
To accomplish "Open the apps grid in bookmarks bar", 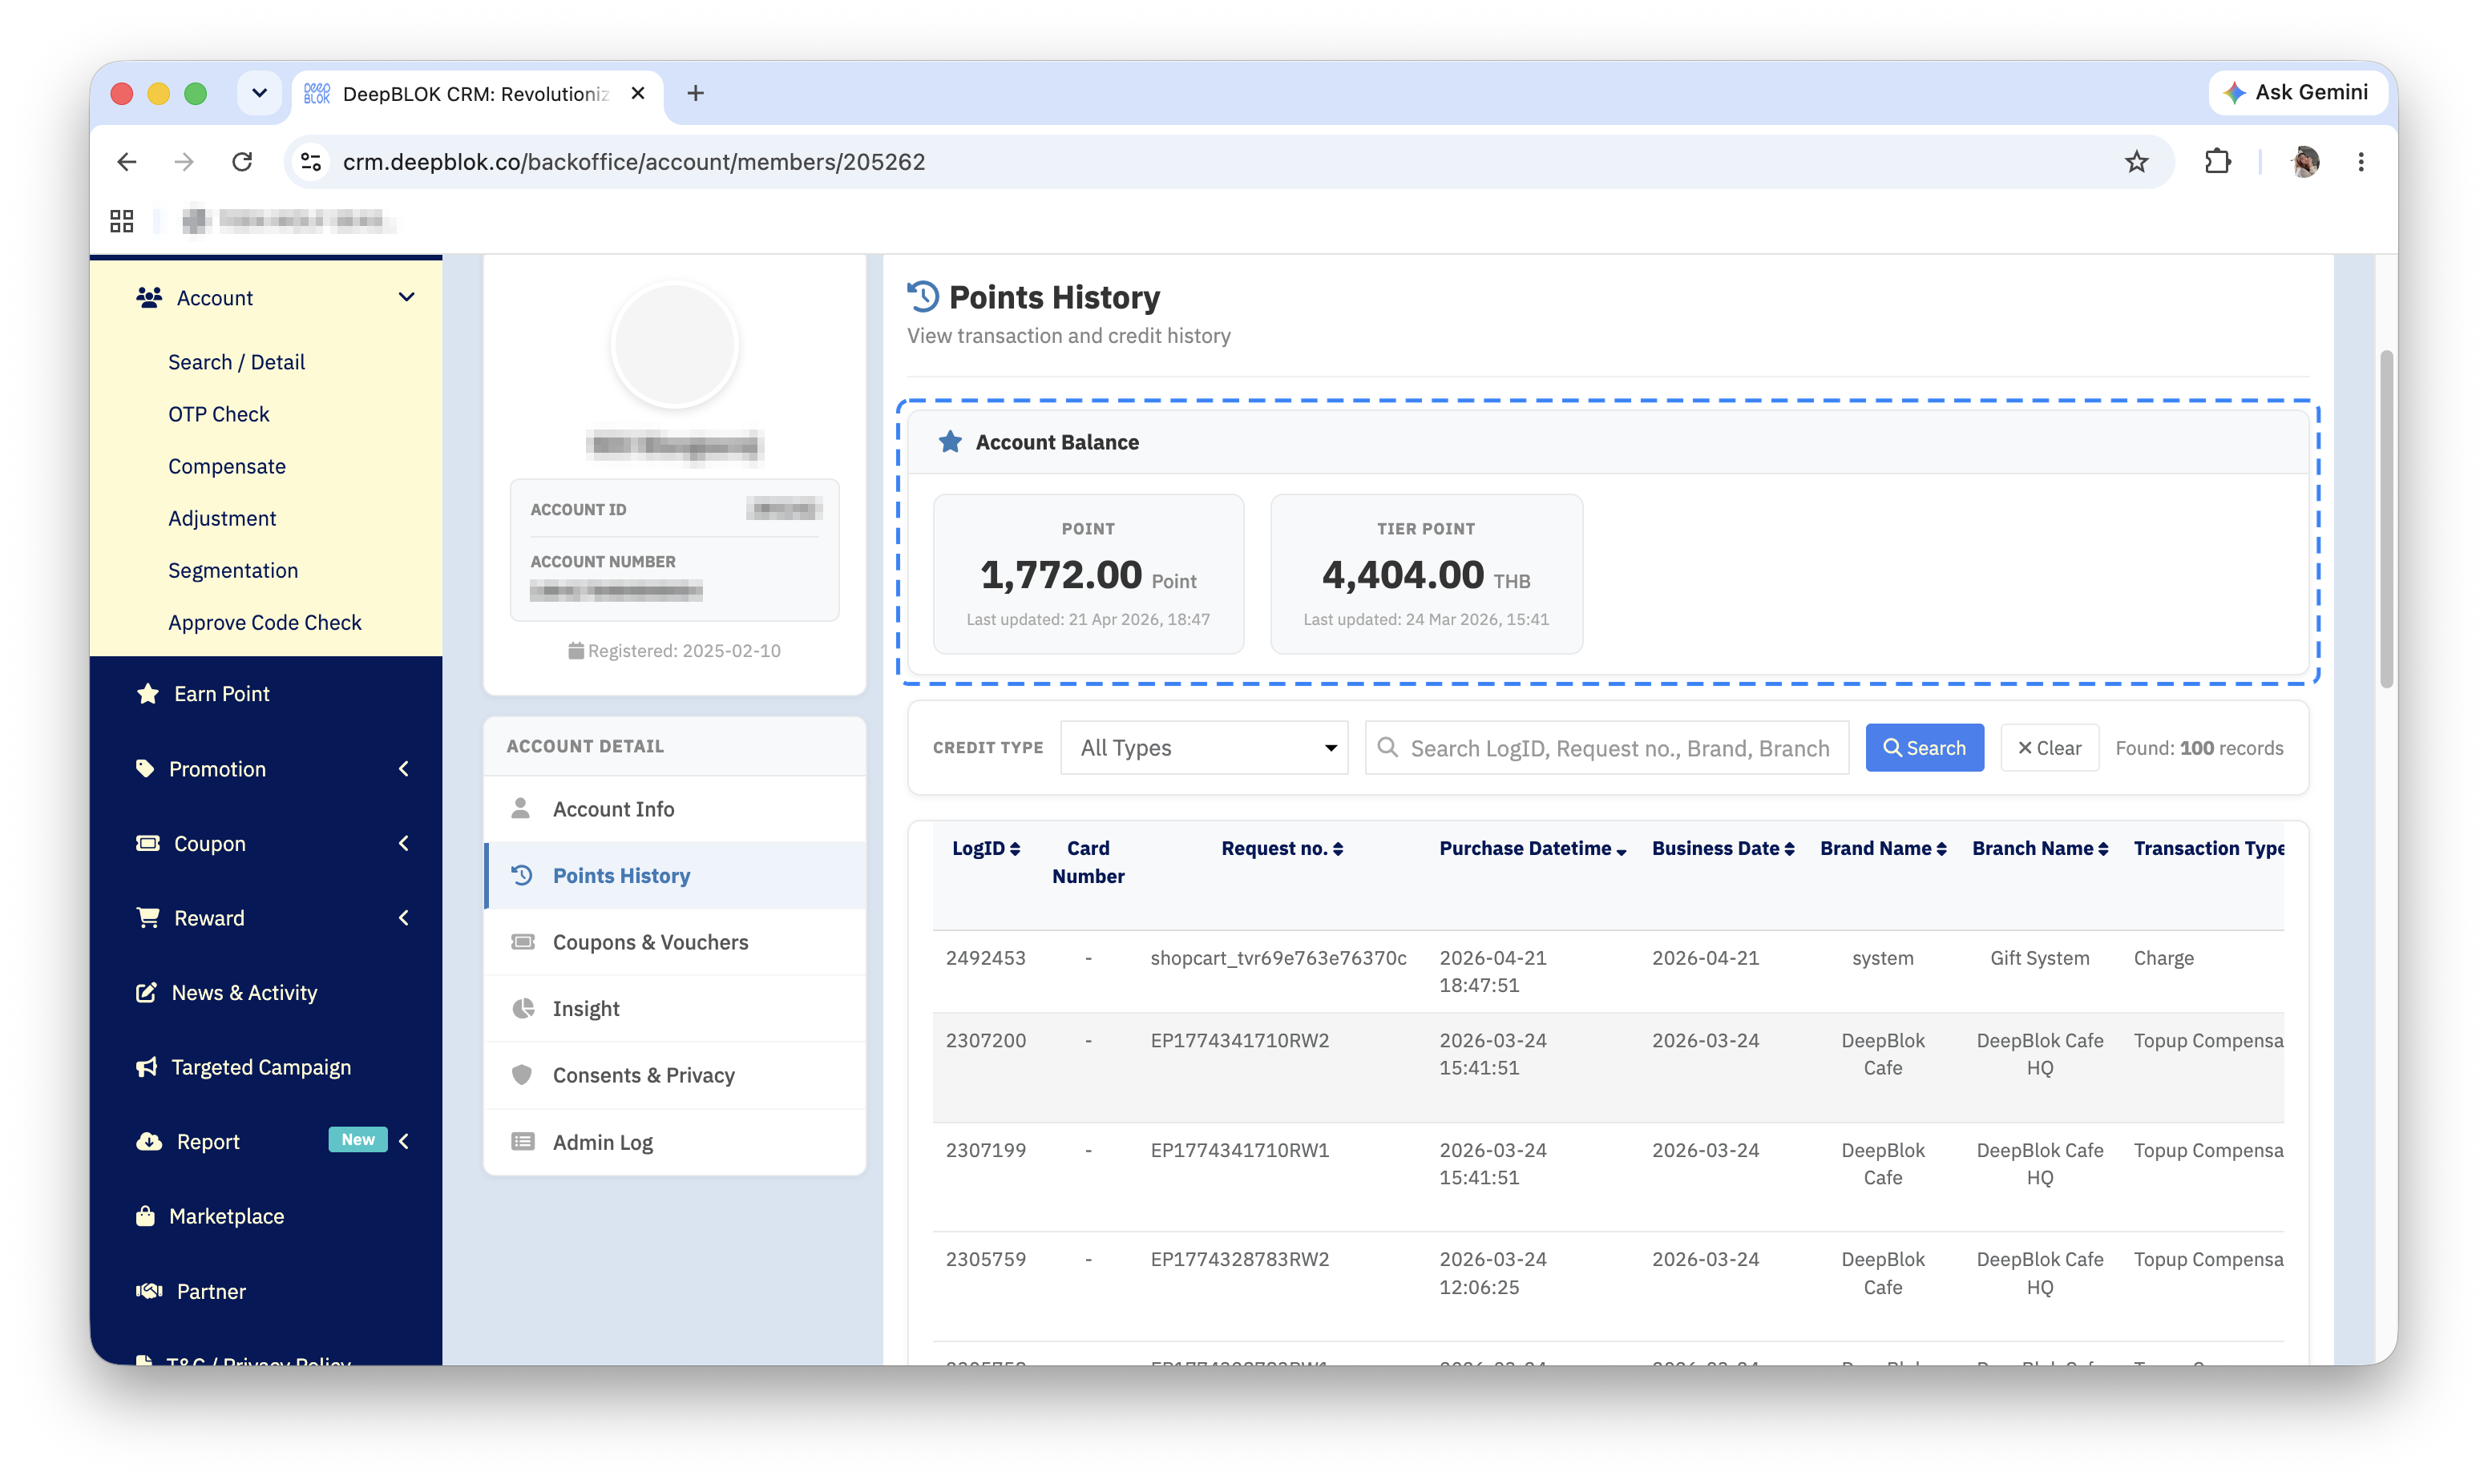I will (122, 221).
